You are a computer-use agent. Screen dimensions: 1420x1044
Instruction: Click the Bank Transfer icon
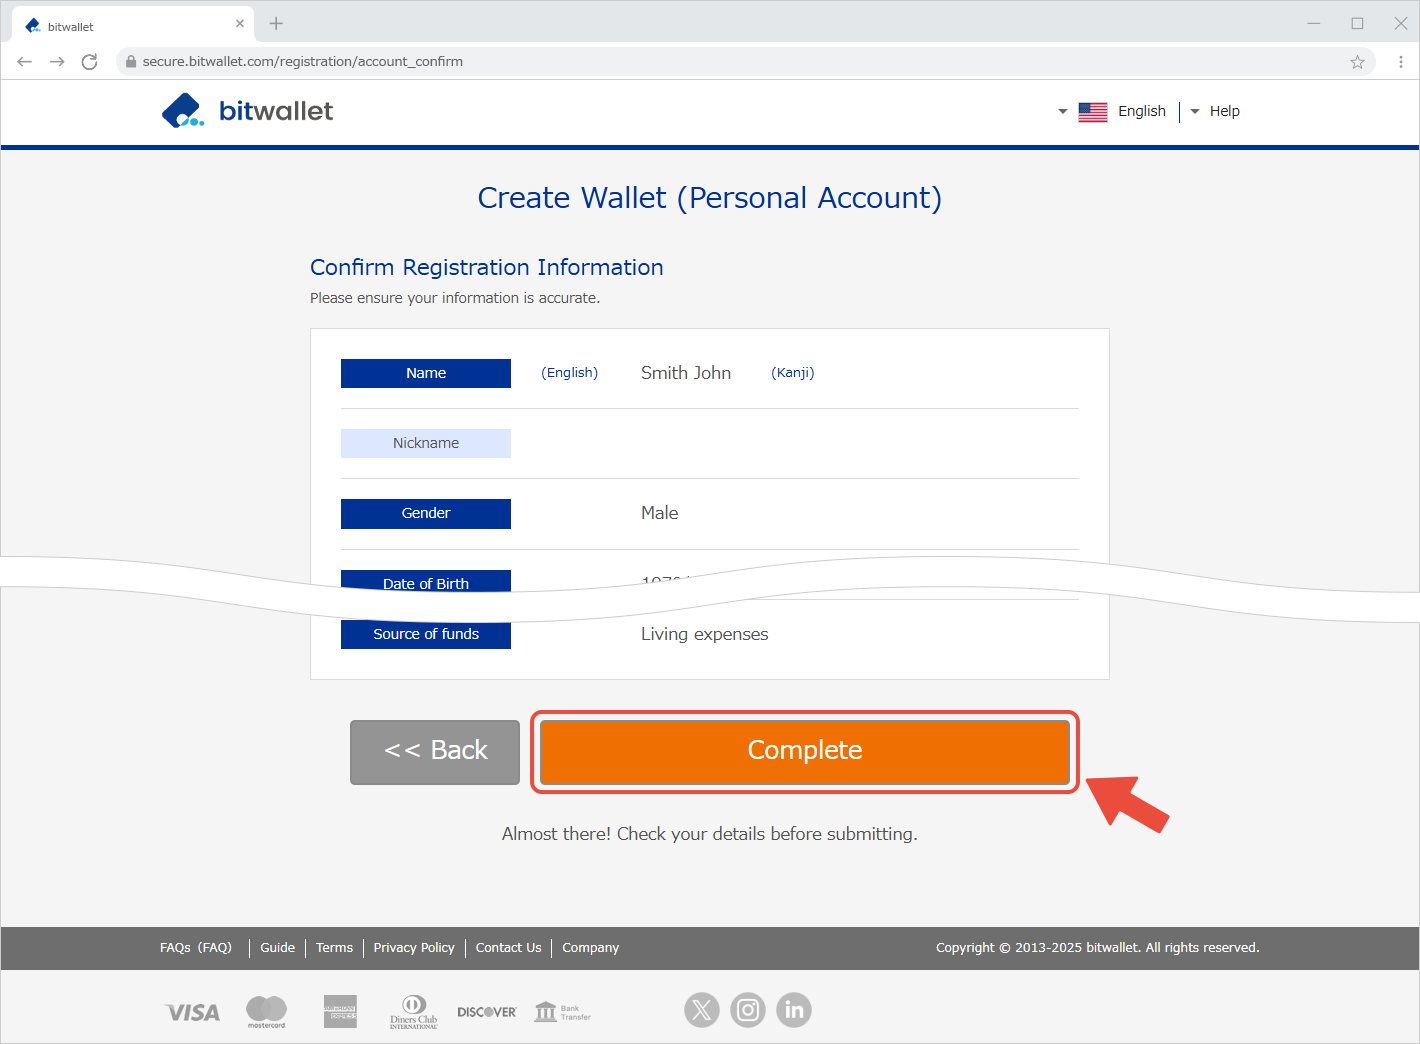pyautogui.click(x=562, y=1012)
